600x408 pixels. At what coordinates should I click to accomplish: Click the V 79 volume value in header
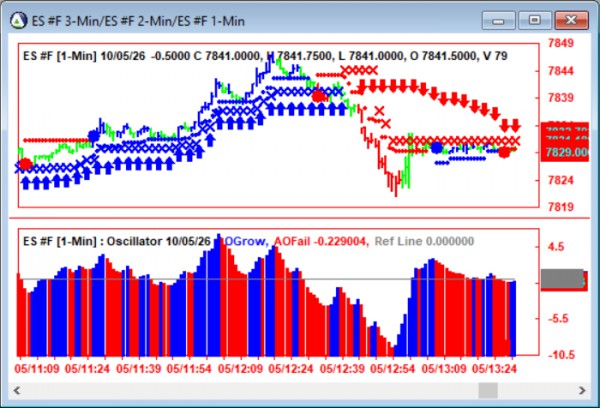495,56
